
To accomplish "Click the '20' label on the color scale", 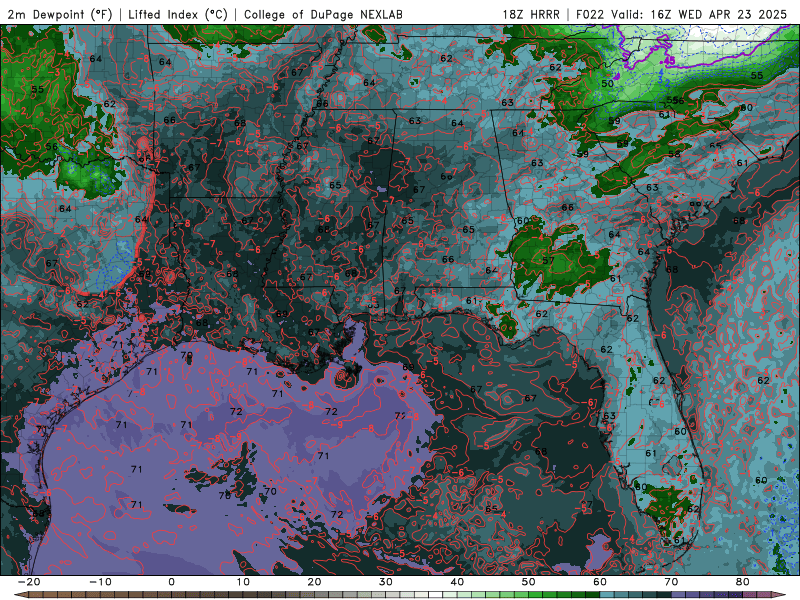I will click(x=314, y=582).
